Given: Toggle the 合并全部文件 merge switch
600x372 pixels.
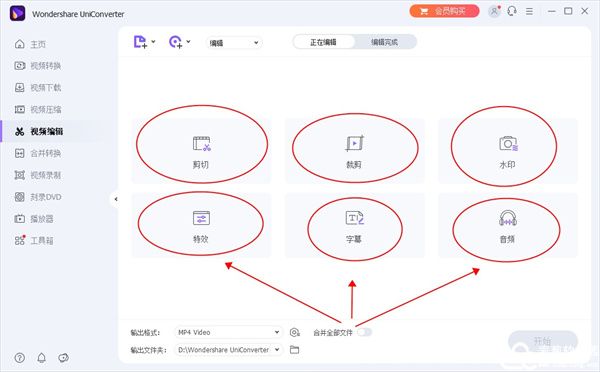Looking at the screenshot, I should pos(364,332).
